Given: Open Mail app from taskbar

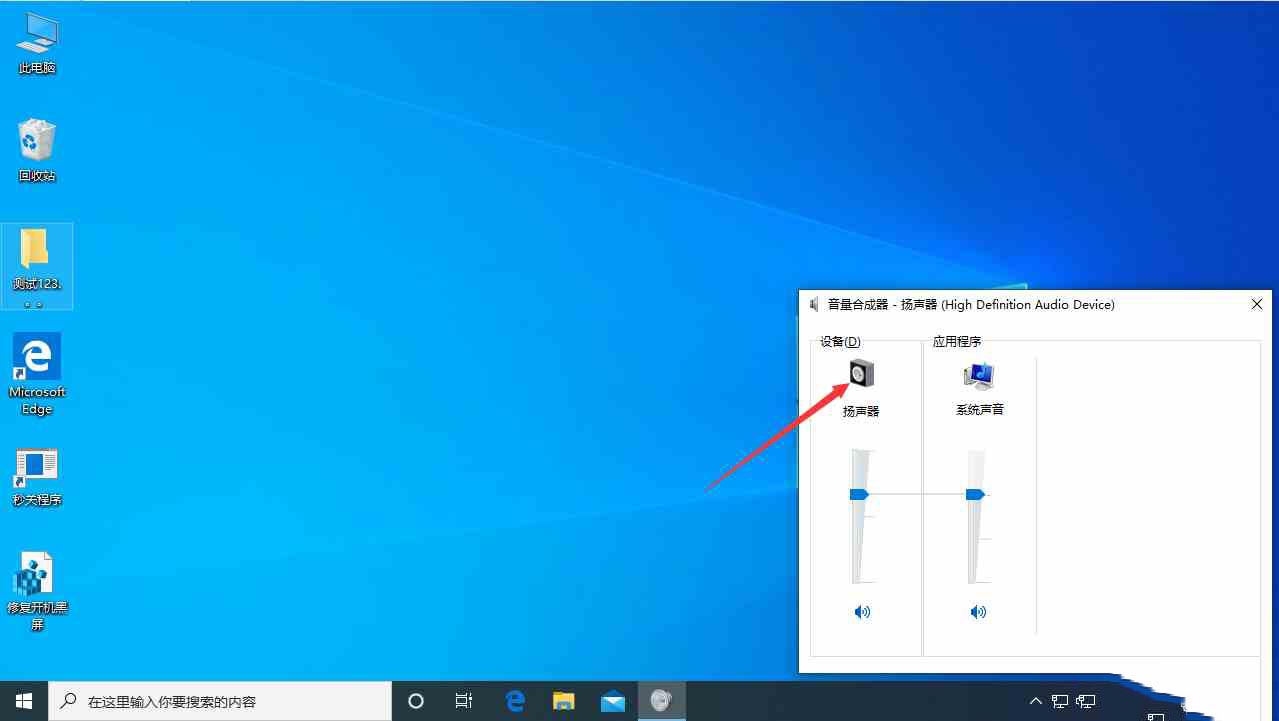Looking at the screenshot, I should pyautogui.click(x=613, y=701).
